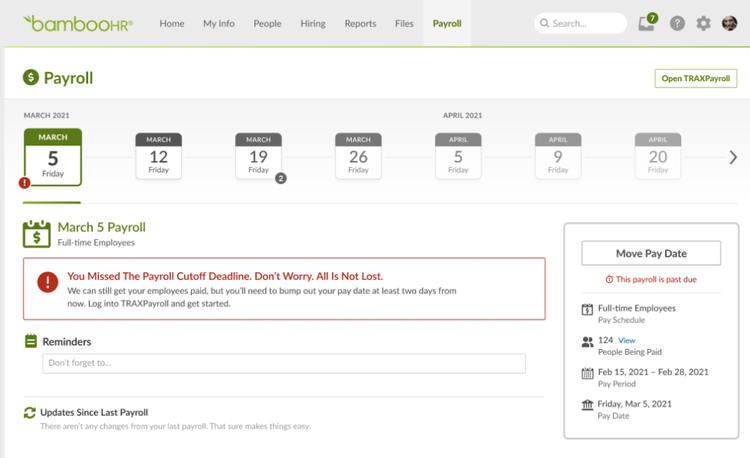Go to Home tab
750x458 pixels.
pos(172,23)
